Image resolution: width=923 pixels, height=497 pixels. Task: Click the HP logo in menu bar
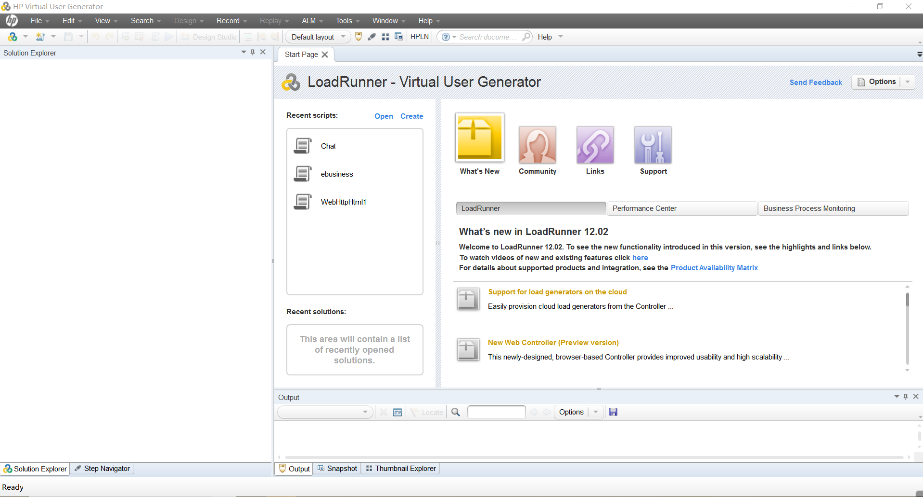(x=11, y=21)
